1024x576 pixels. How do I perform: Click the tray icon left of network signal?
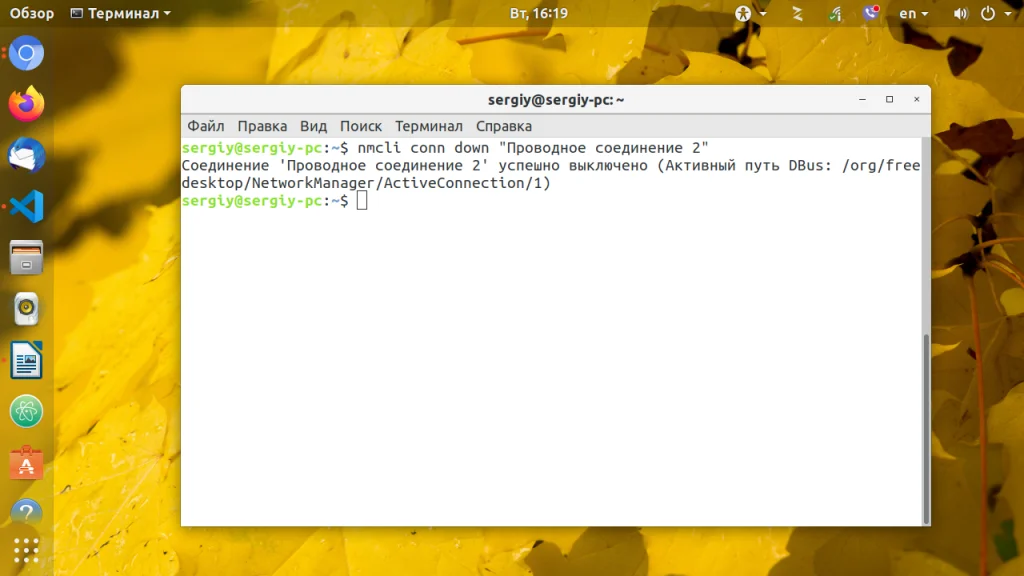coord(797,13)
